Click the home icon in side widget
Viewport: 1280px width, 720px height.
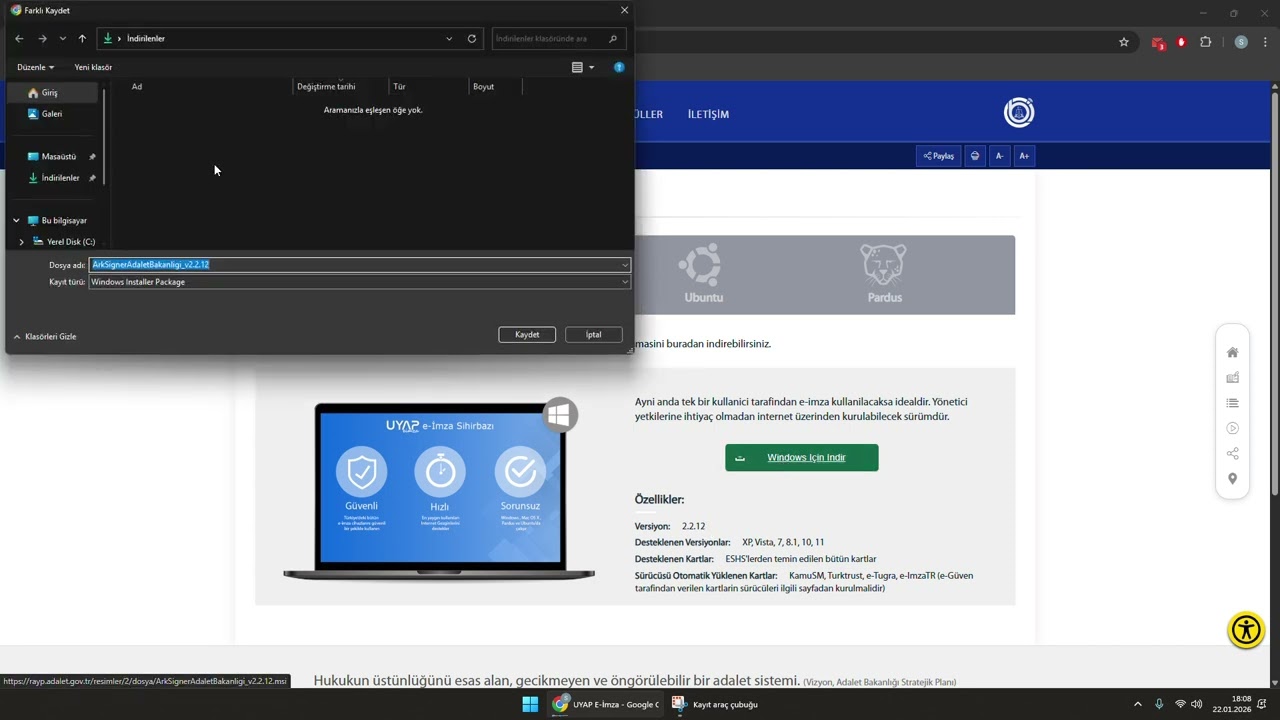pyautogui.click(x=1232, y=353)
